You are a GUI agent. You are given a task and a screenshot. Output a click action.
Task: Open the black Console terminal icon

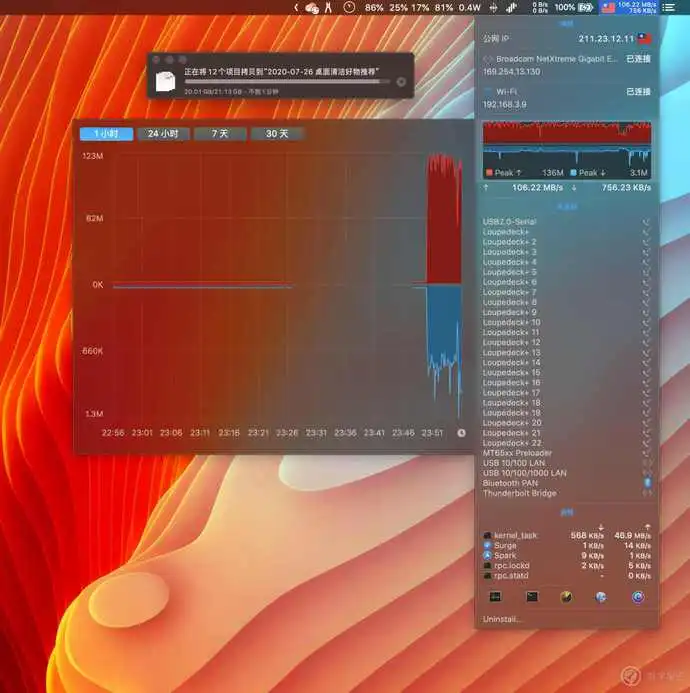click(x=532, y=597)
